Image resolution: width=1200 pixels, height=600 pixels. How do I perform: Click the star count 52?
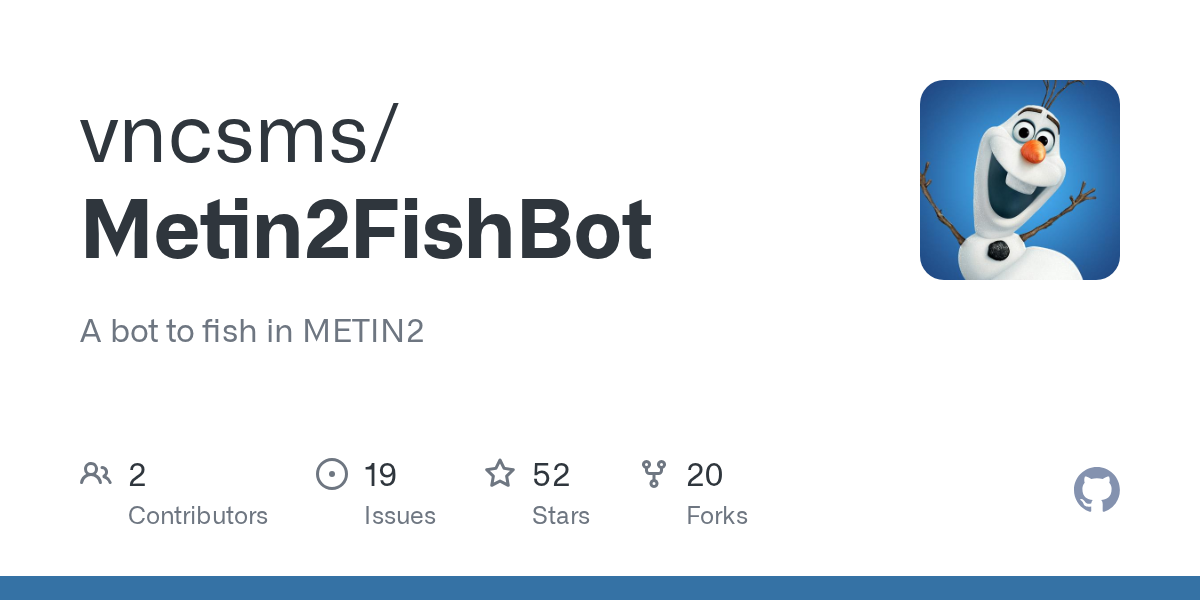(551, 475)
